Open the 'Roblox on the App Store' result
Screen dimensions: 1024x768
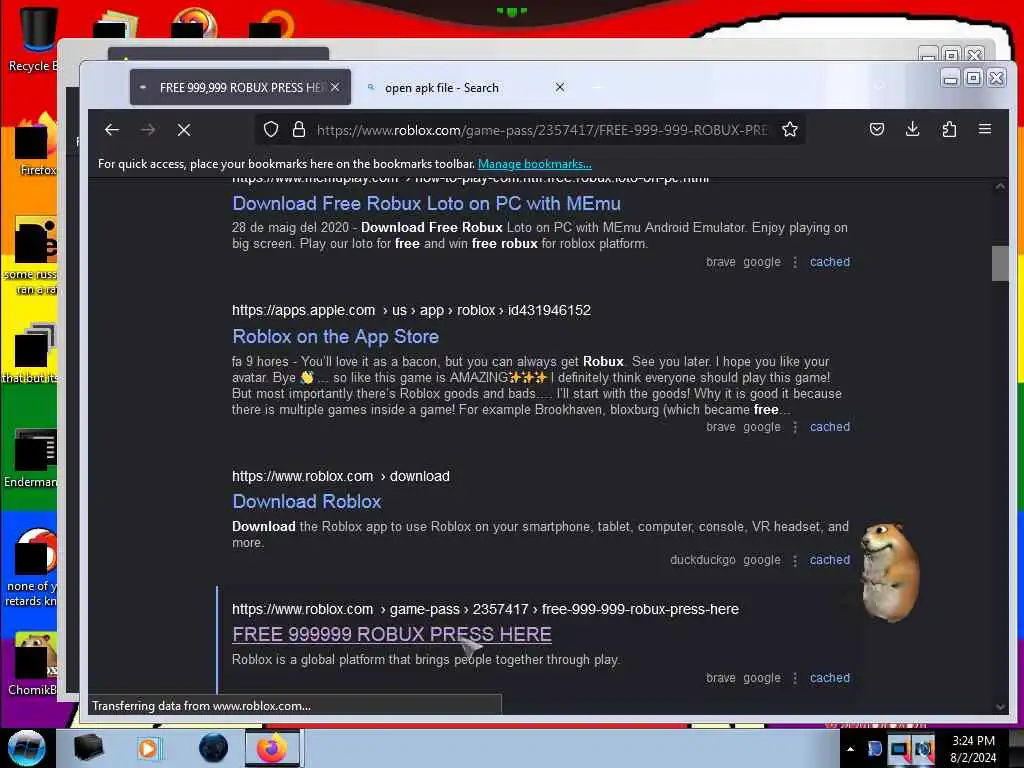coord(336,336)
